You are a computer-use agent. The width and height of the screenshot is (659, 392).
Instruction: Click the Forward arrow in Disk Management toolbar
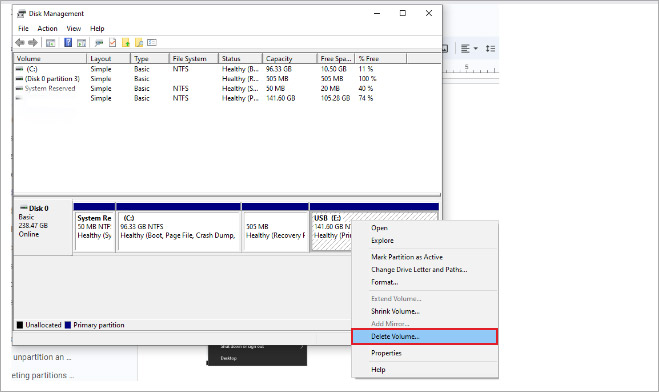click(33, 42)
